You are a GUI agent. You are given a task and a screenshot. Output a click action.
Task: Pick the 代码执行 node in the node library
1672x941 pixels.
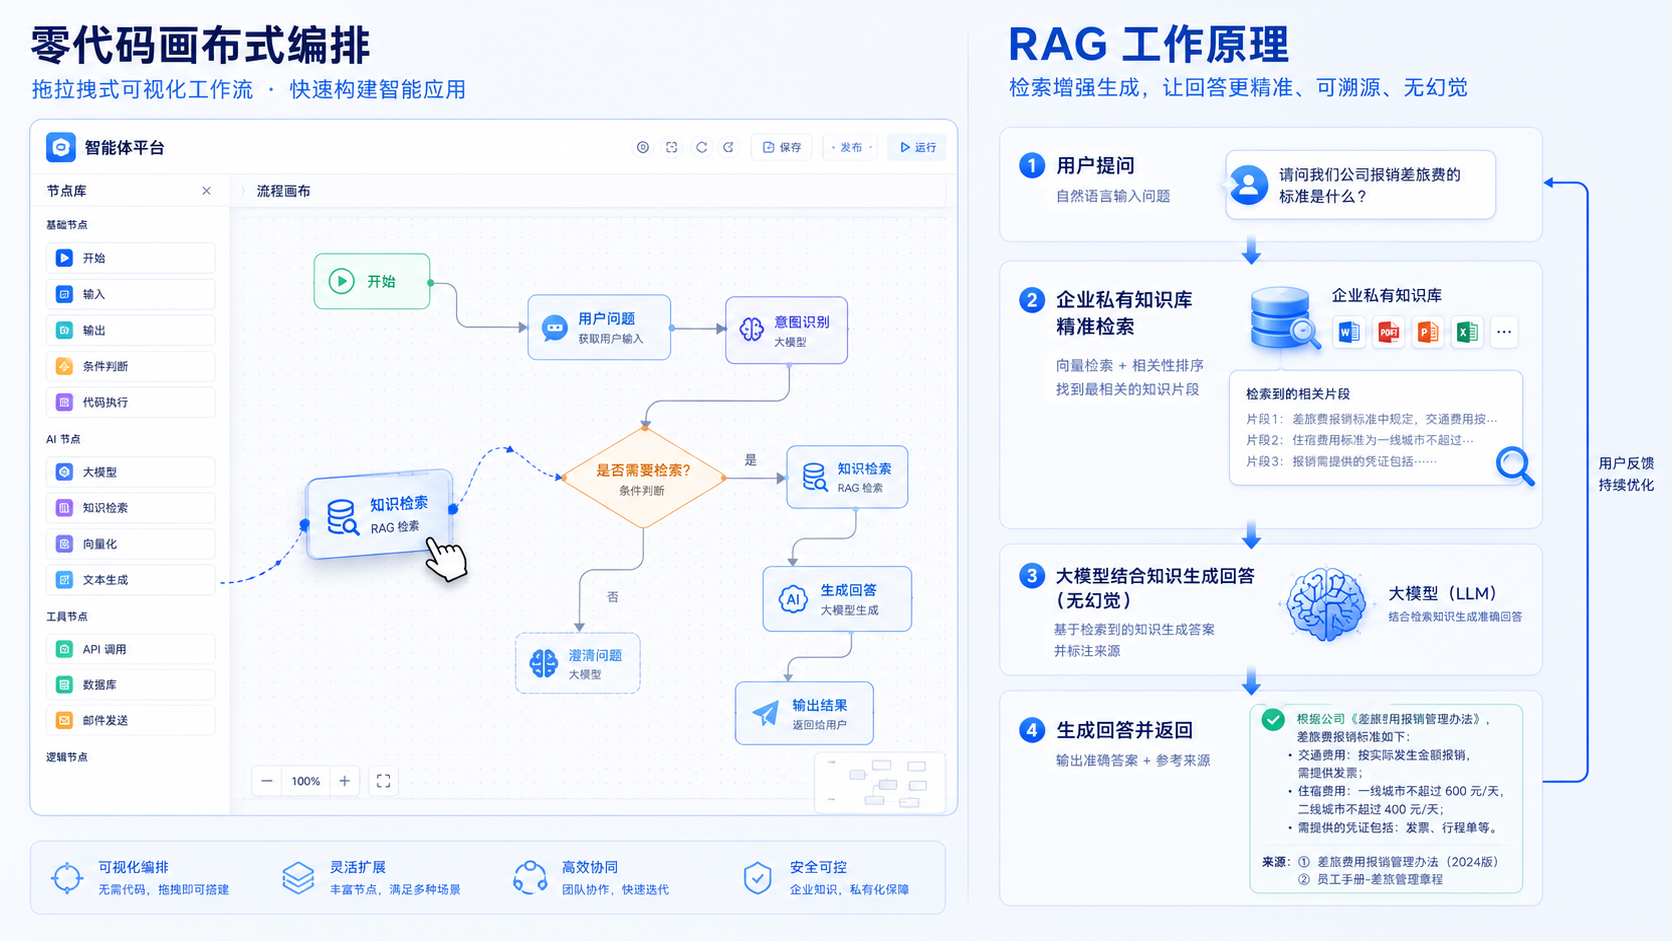[x=130, y=402]
